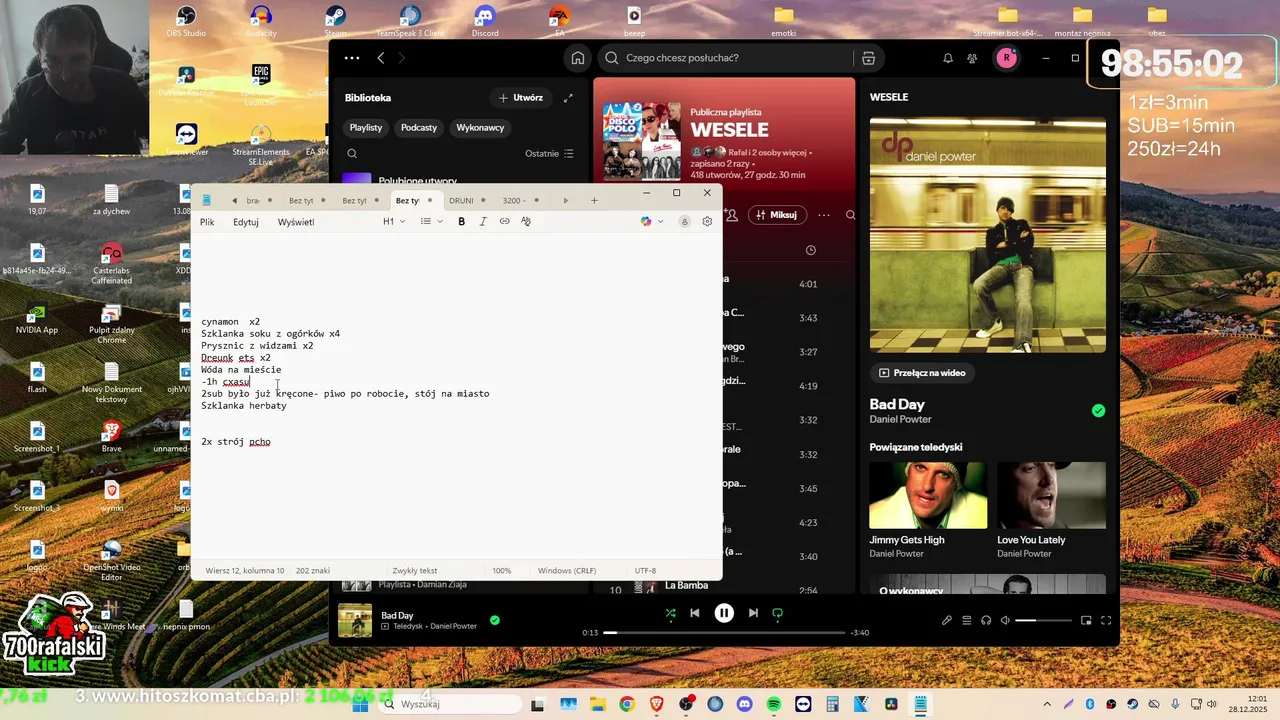The image size is (1280, 720).
Task: Open Spotify miniplayer
Action: 1086,620
